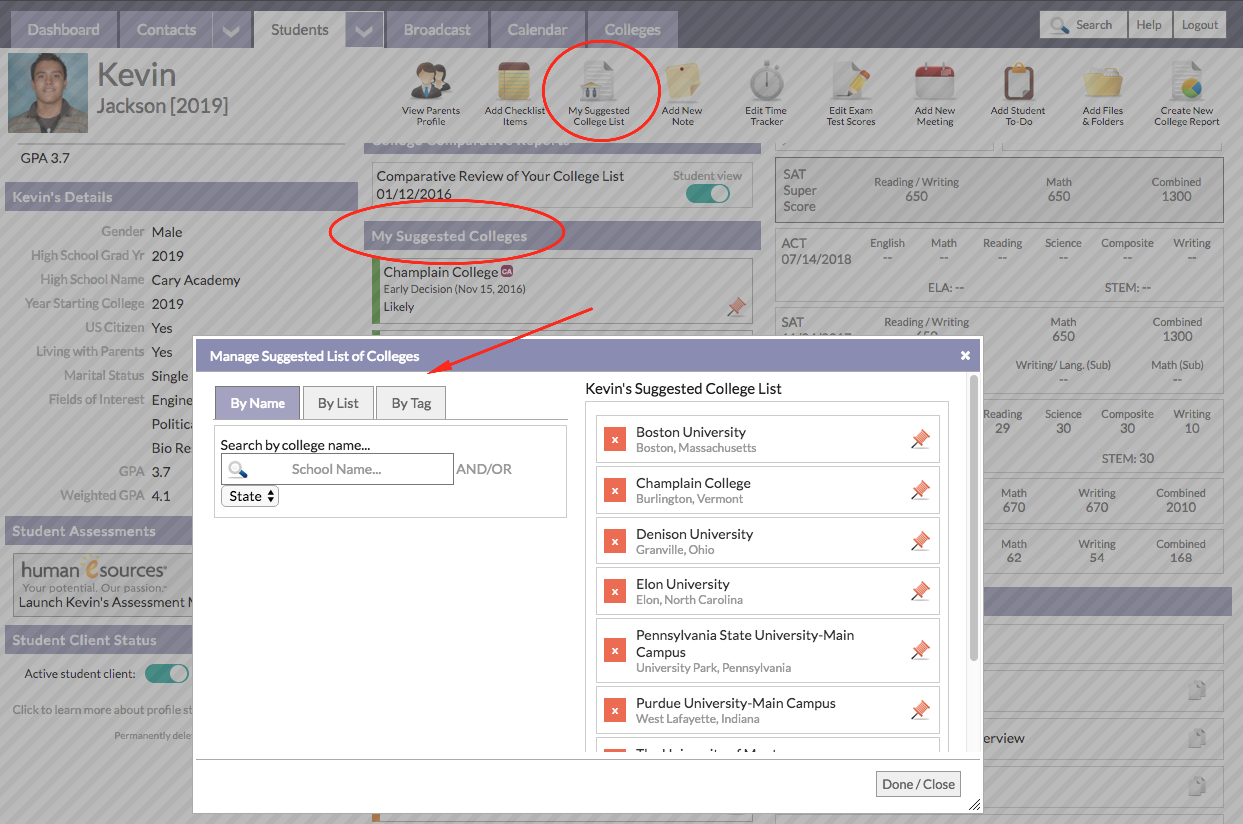Create New College Report icon
This screenshot has height=824, width=1243.
(x=1187, y=93)
